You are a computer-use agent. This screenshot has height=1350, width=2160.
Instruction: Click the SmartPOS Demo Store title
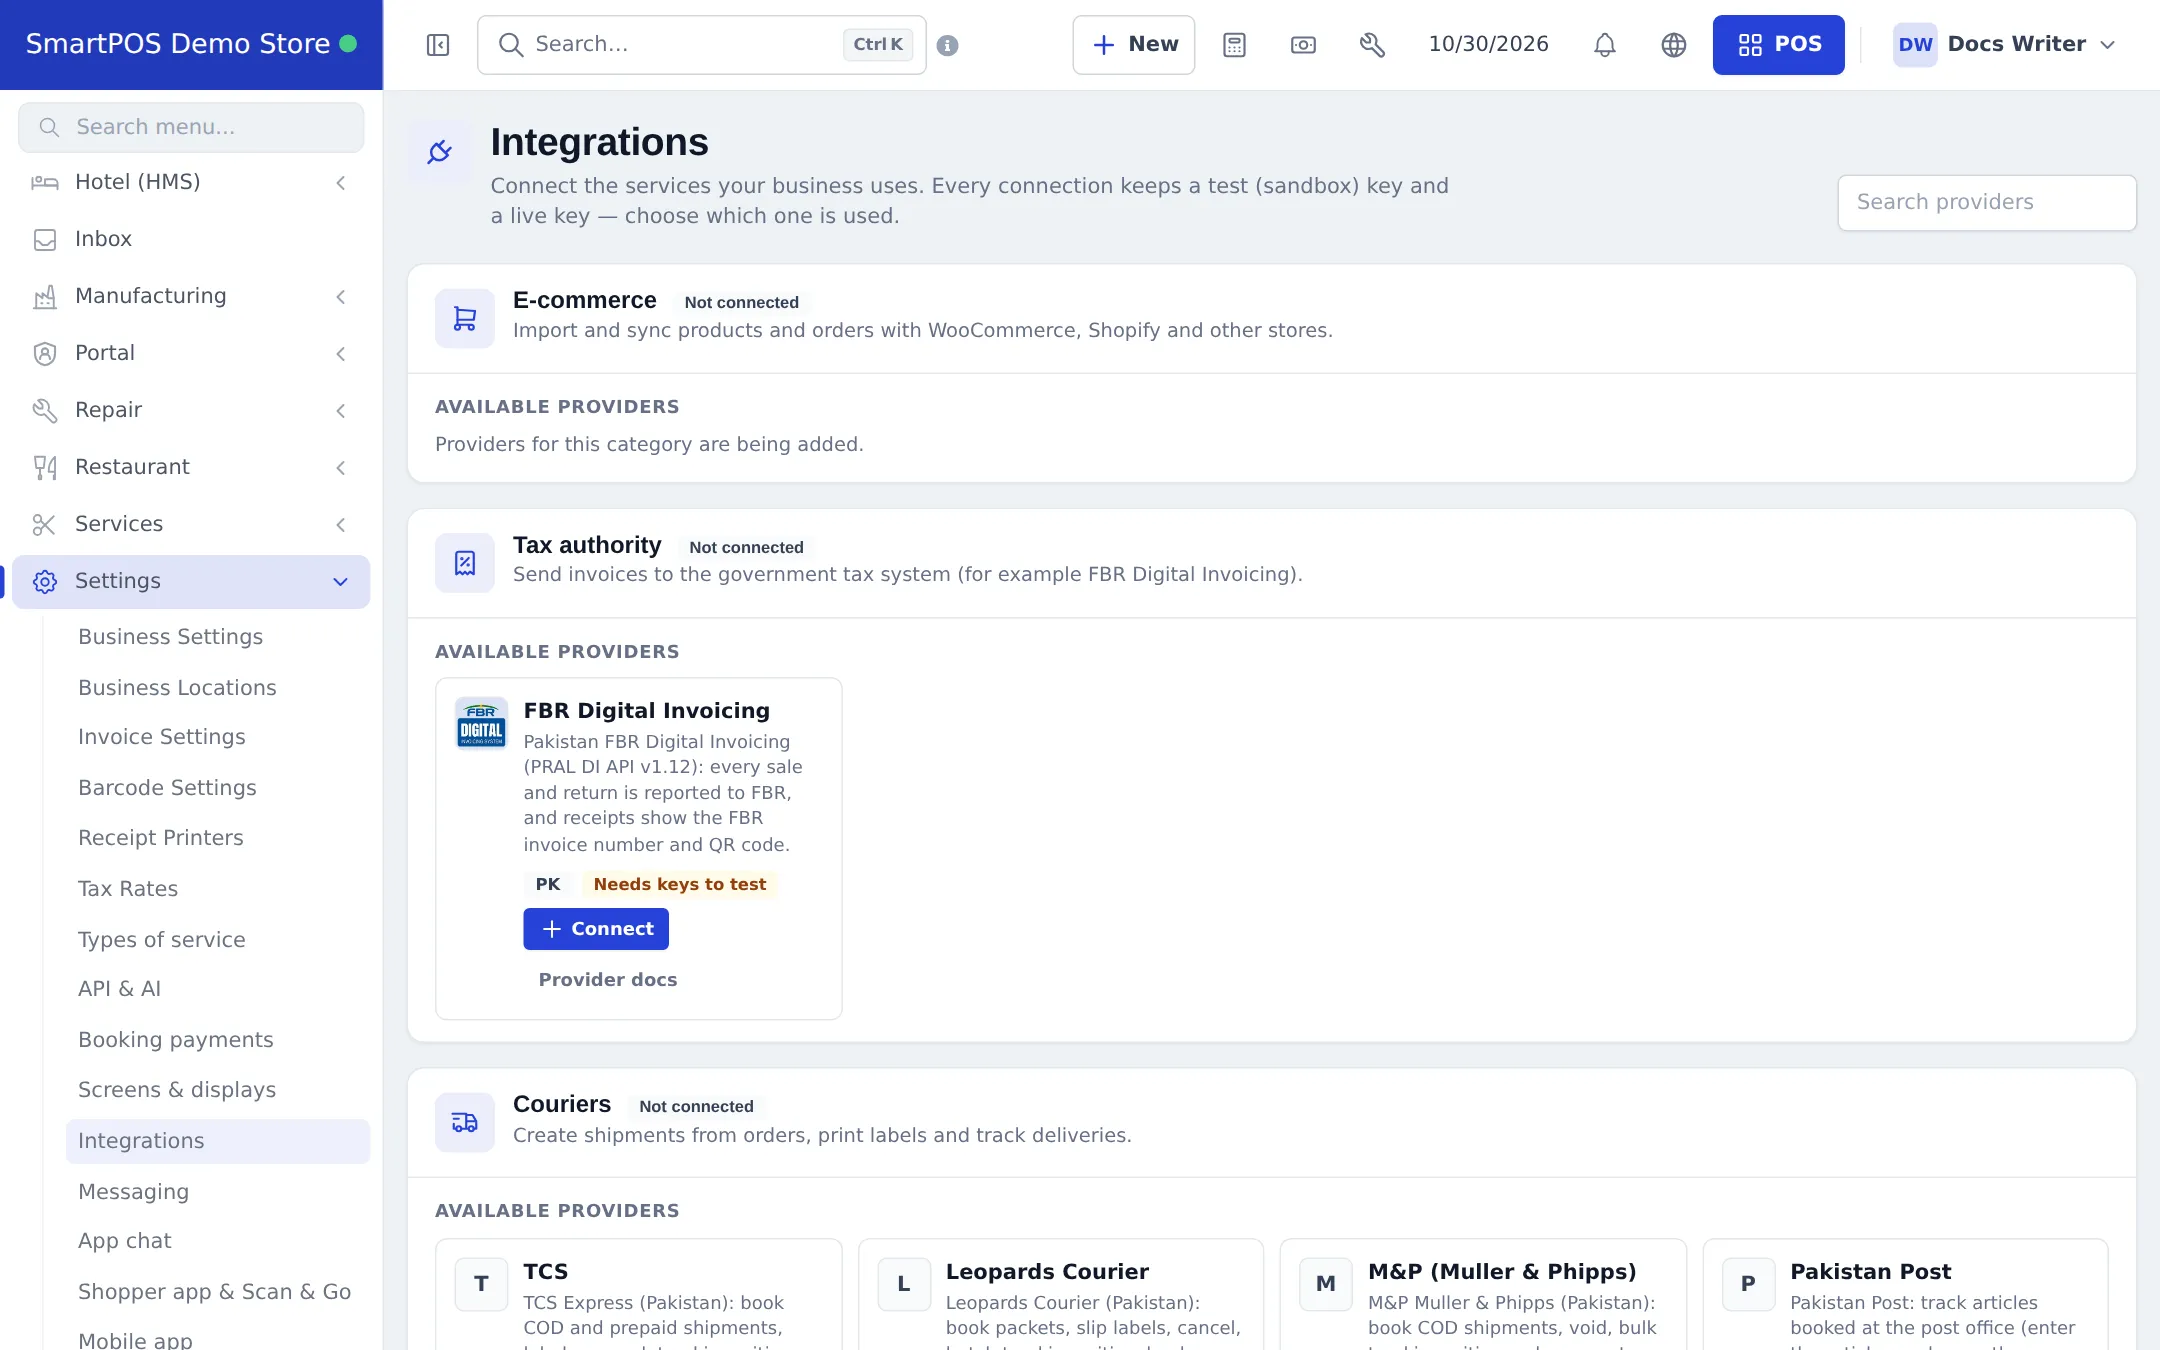coord(177,44)
